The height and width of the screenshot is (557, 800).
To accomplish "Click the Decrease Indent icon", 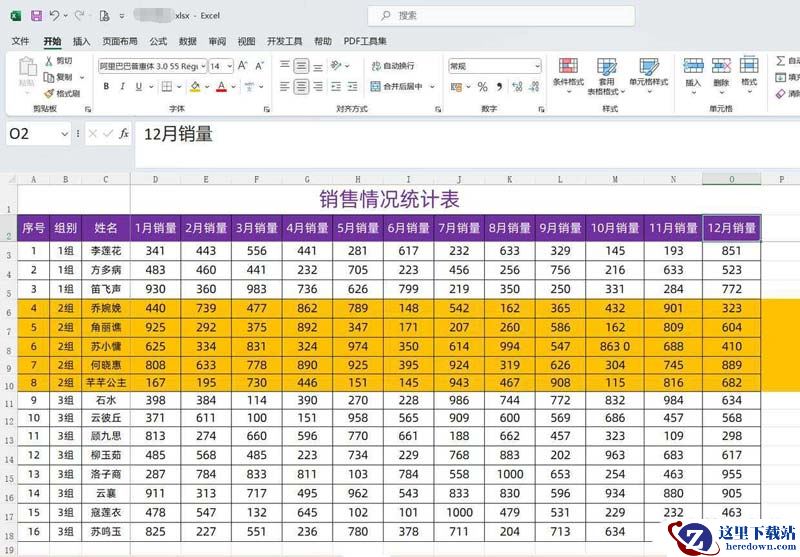I will tap(336, 87).
